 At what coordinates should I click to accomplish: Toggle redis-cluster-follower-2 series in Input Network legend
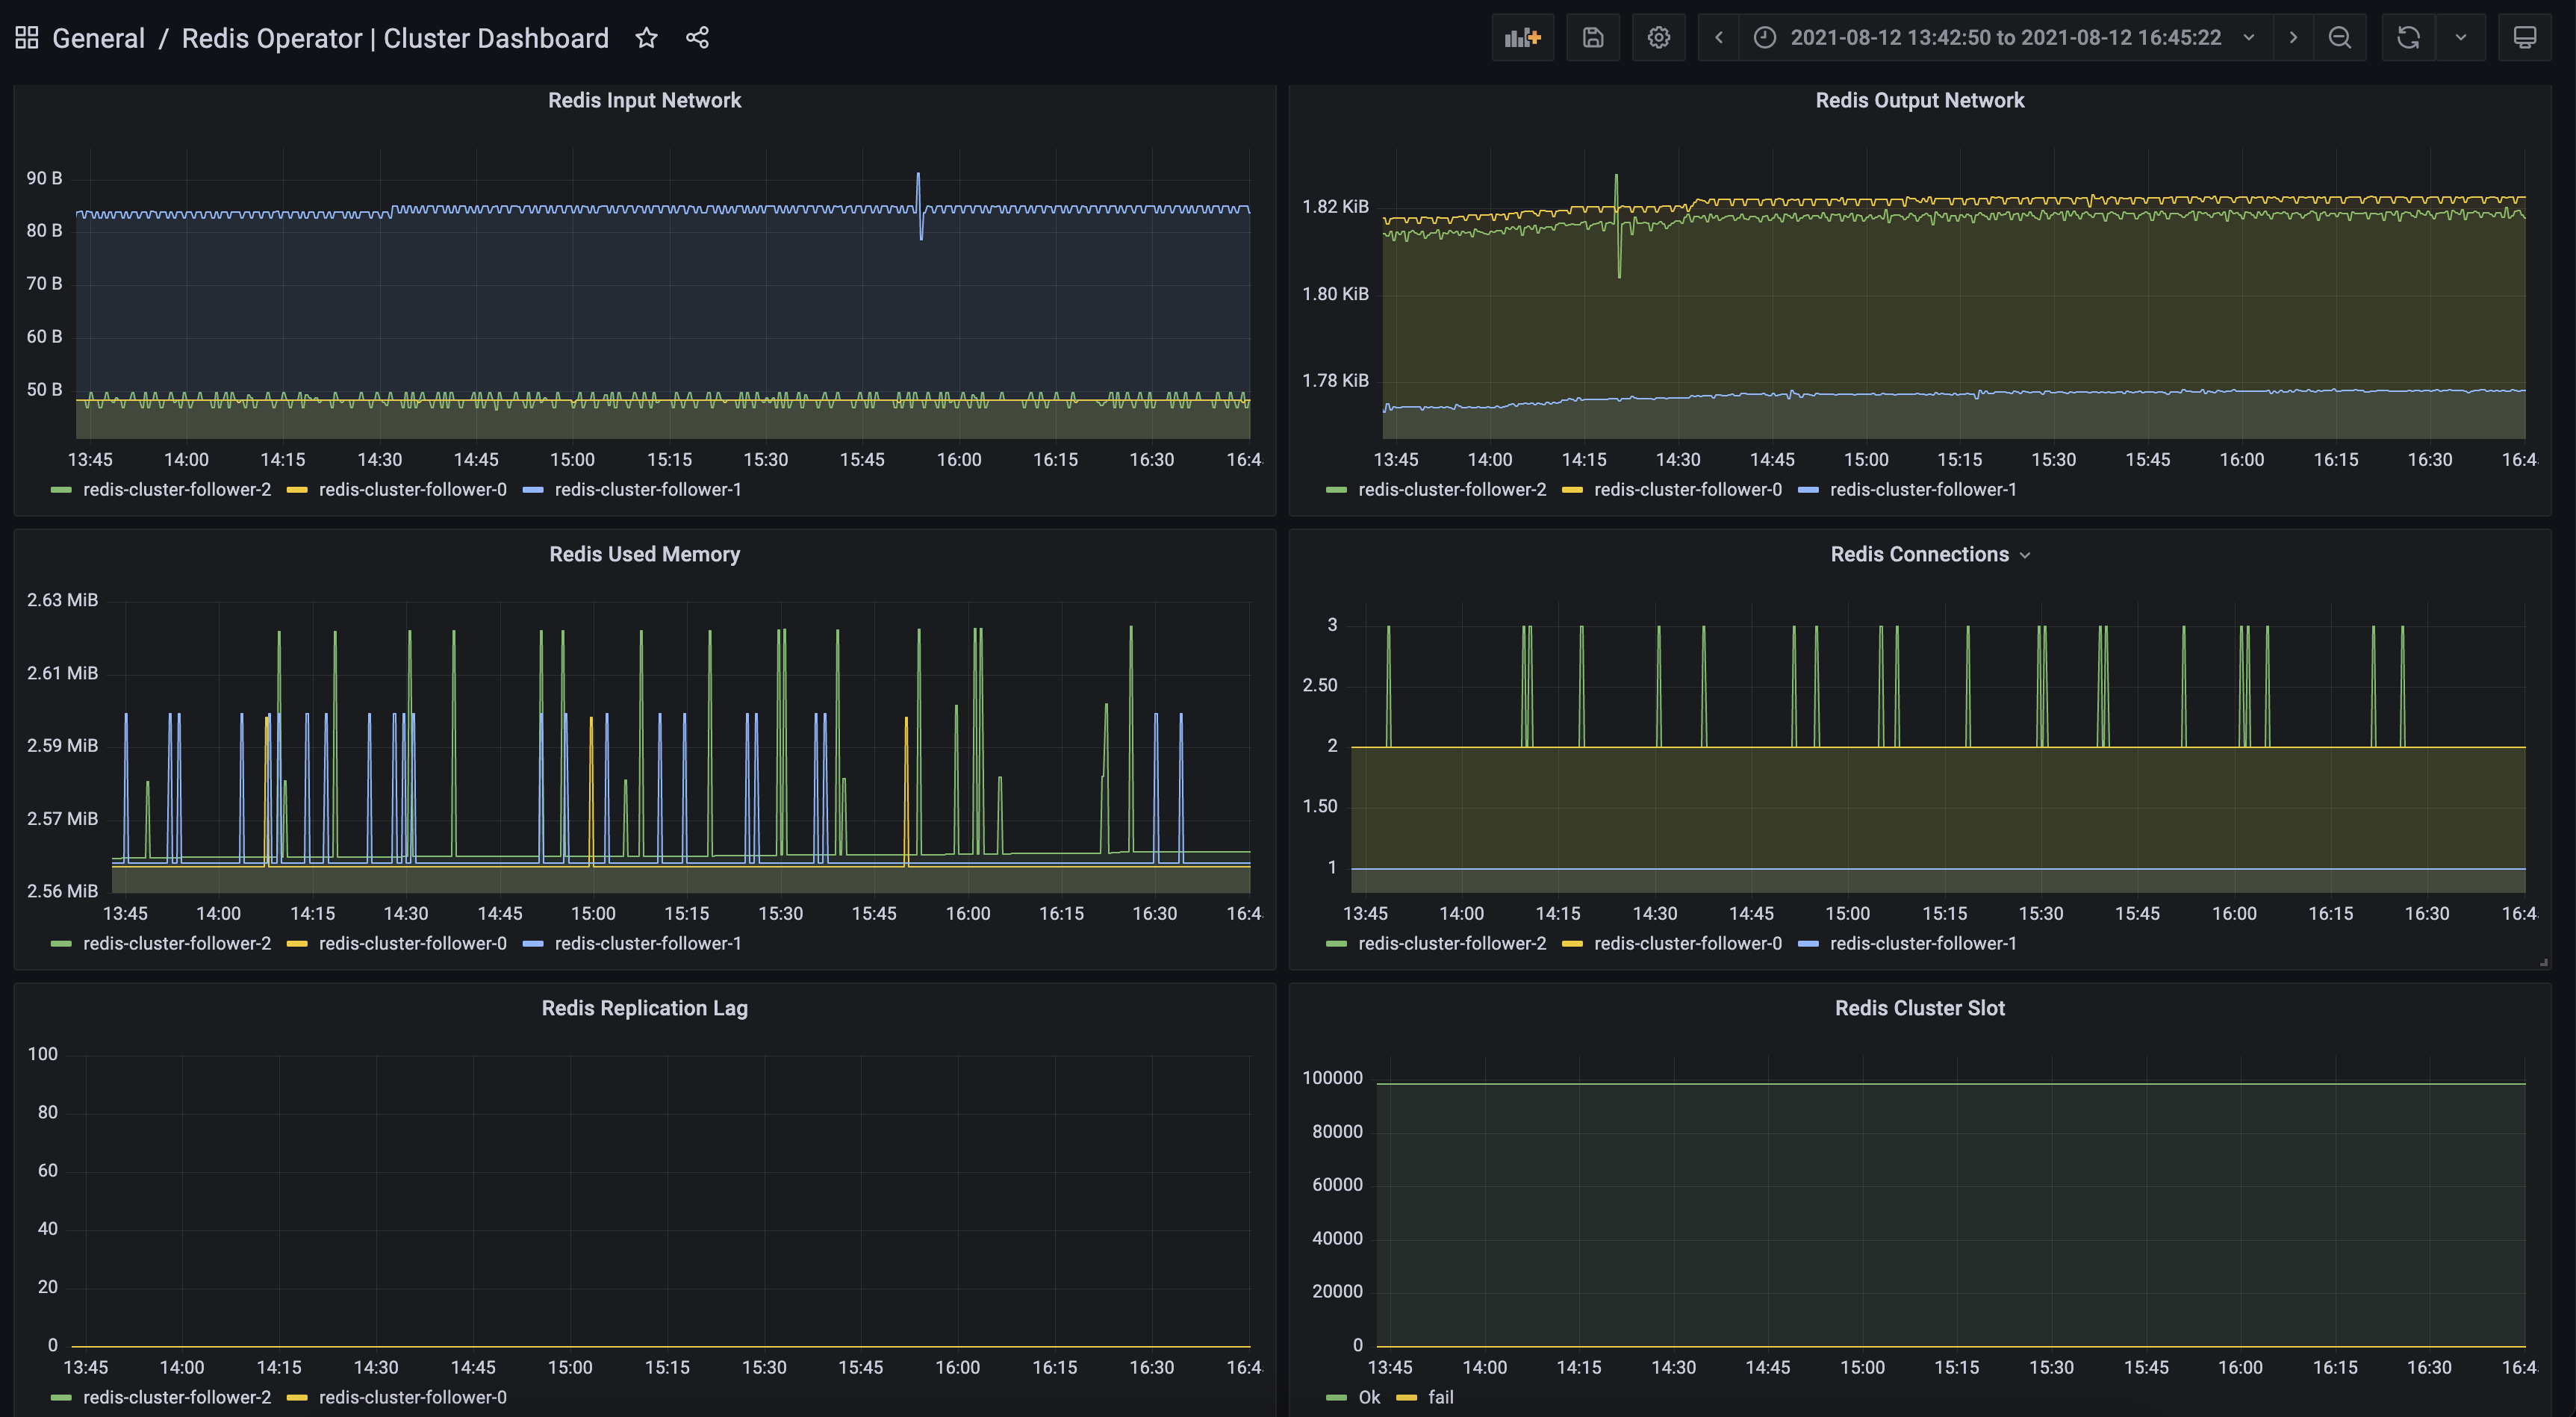176,490
